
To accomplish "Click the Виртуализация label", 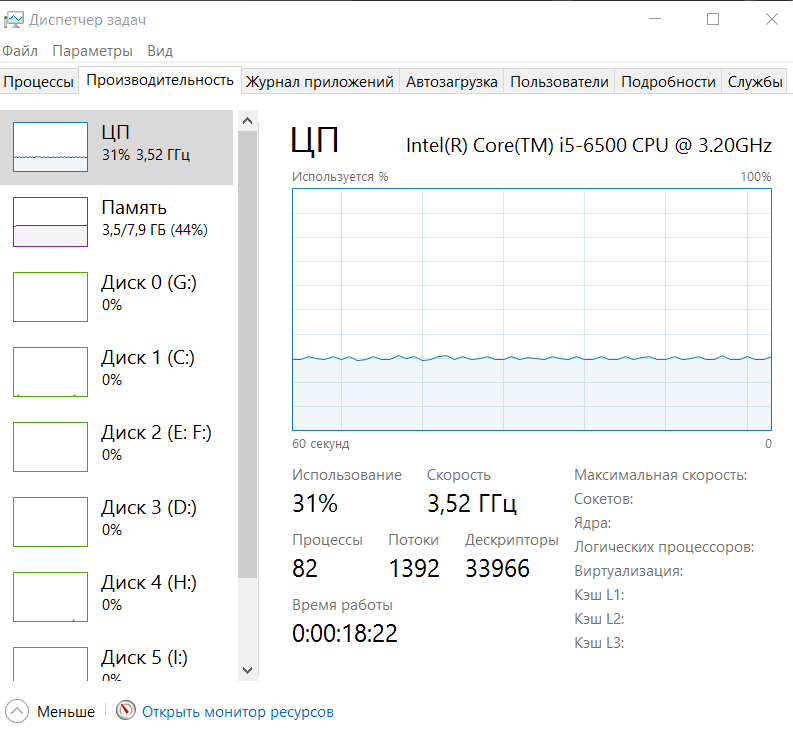I will (629, 571).
